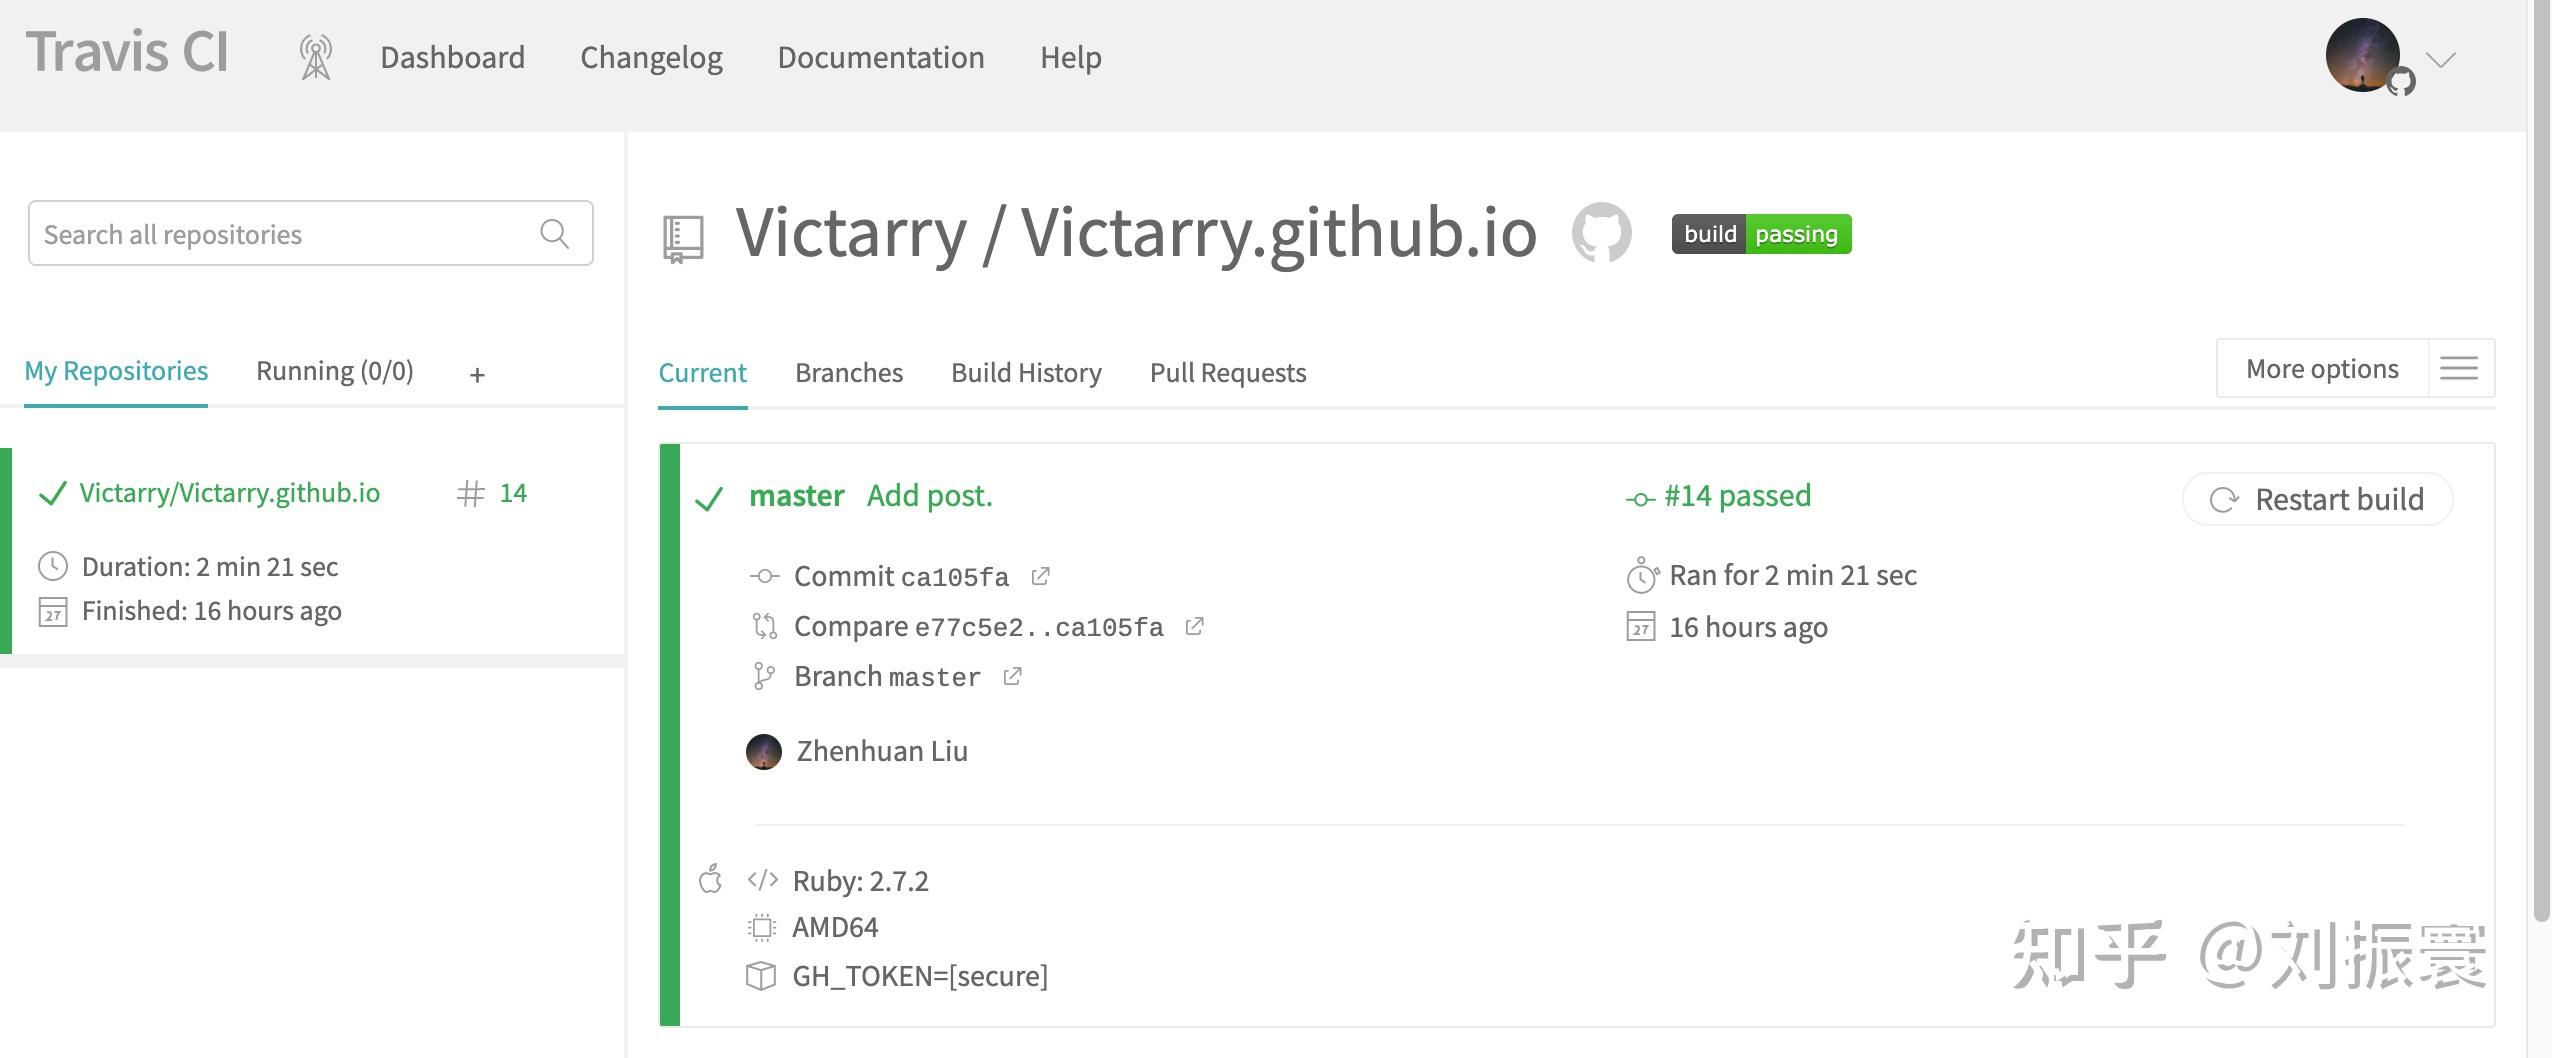Open the Dashboard menu item

click(452, 57)
